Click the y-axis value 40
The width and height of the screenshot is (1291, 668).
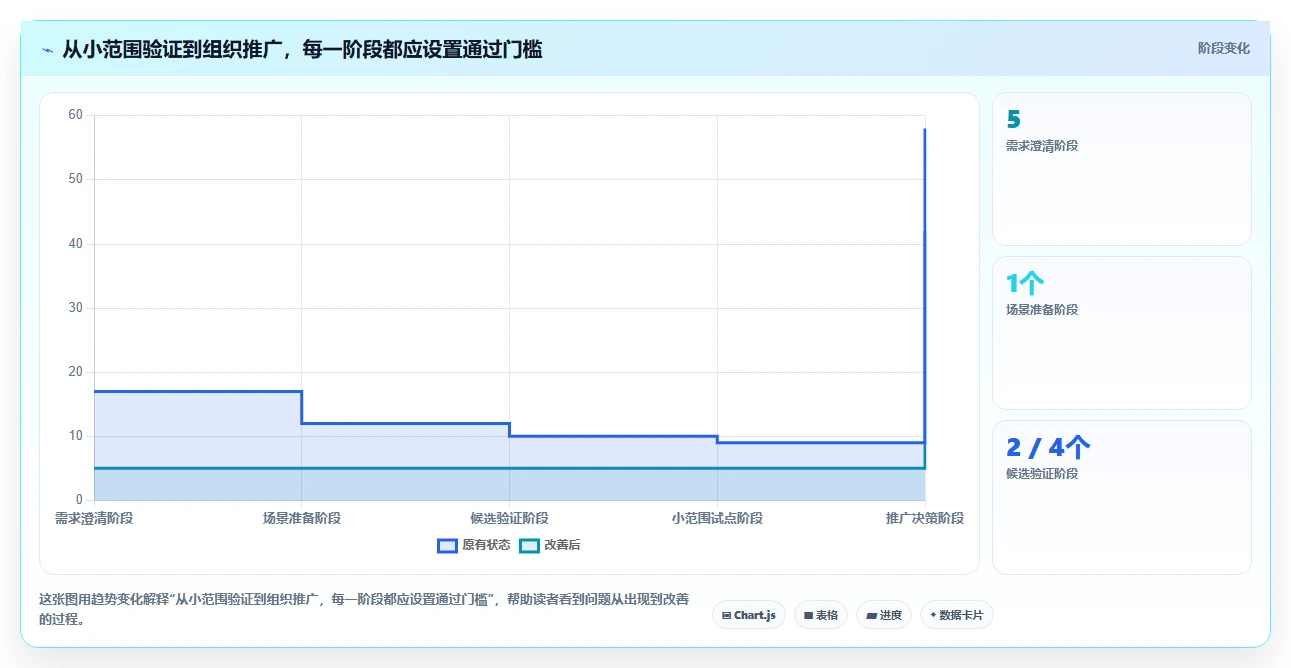click(75, 244)
